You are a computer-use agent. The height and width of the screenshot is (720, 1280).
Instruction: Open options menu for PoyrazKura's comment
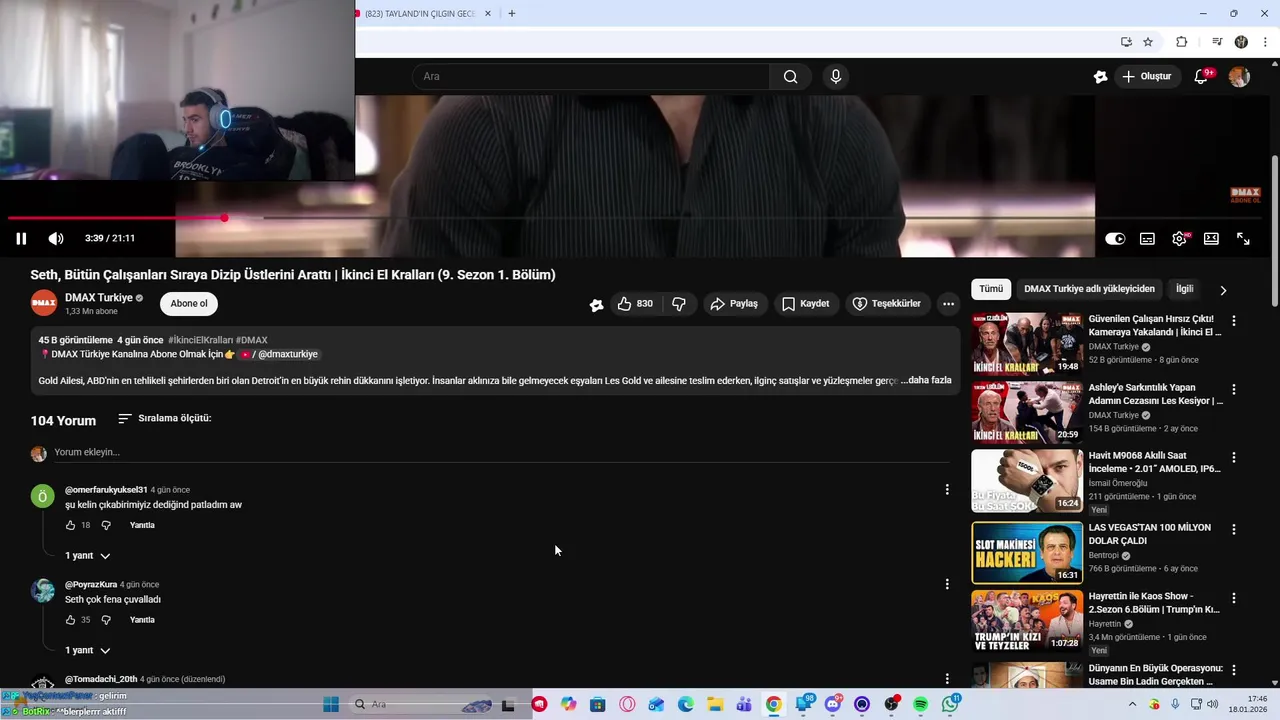click(x=947, y=584)
